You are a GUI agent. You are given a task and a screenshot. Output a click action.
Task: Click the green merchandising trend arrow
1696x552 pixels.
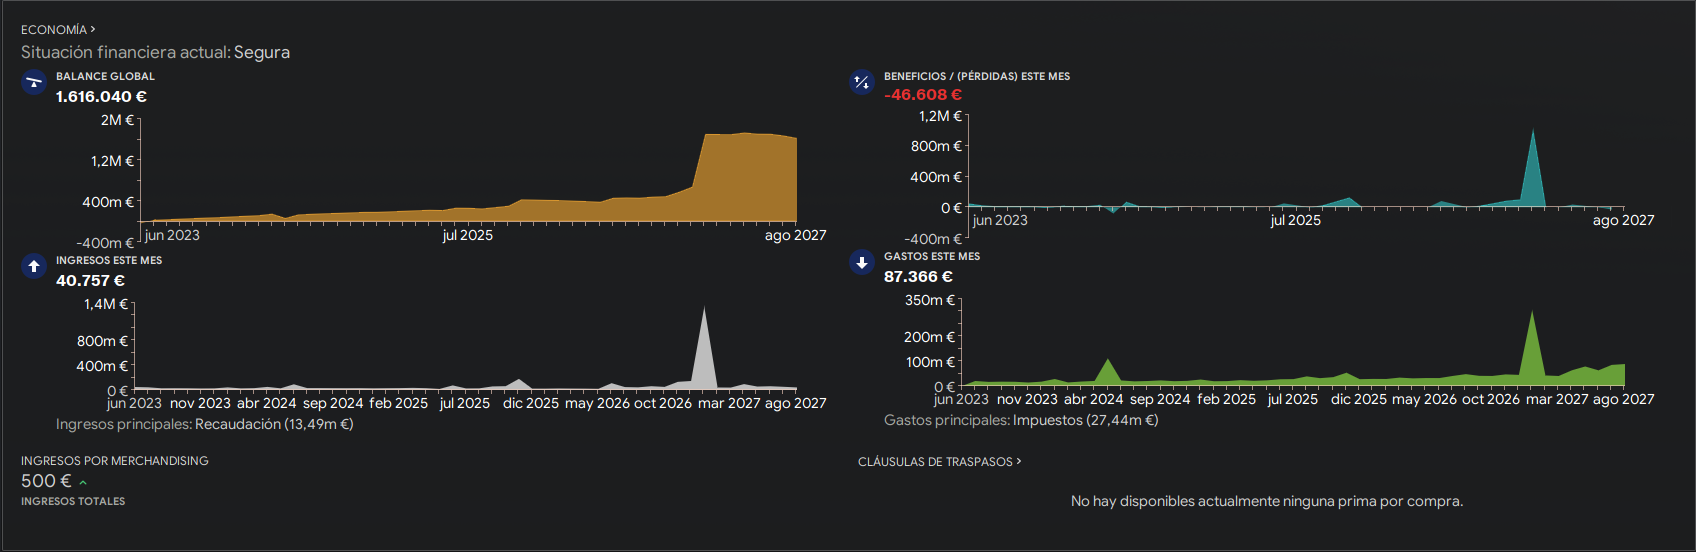83,483
